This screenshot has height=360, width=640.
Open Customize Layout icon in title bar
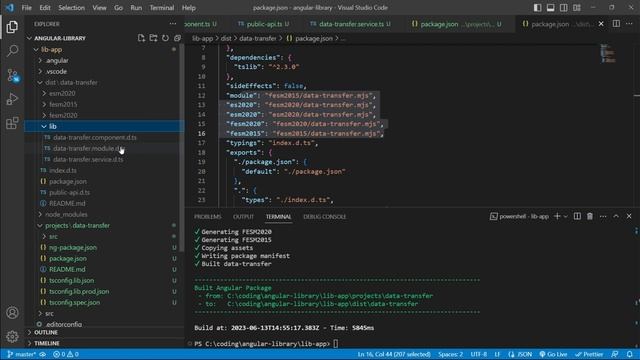[x=577, y=8]
